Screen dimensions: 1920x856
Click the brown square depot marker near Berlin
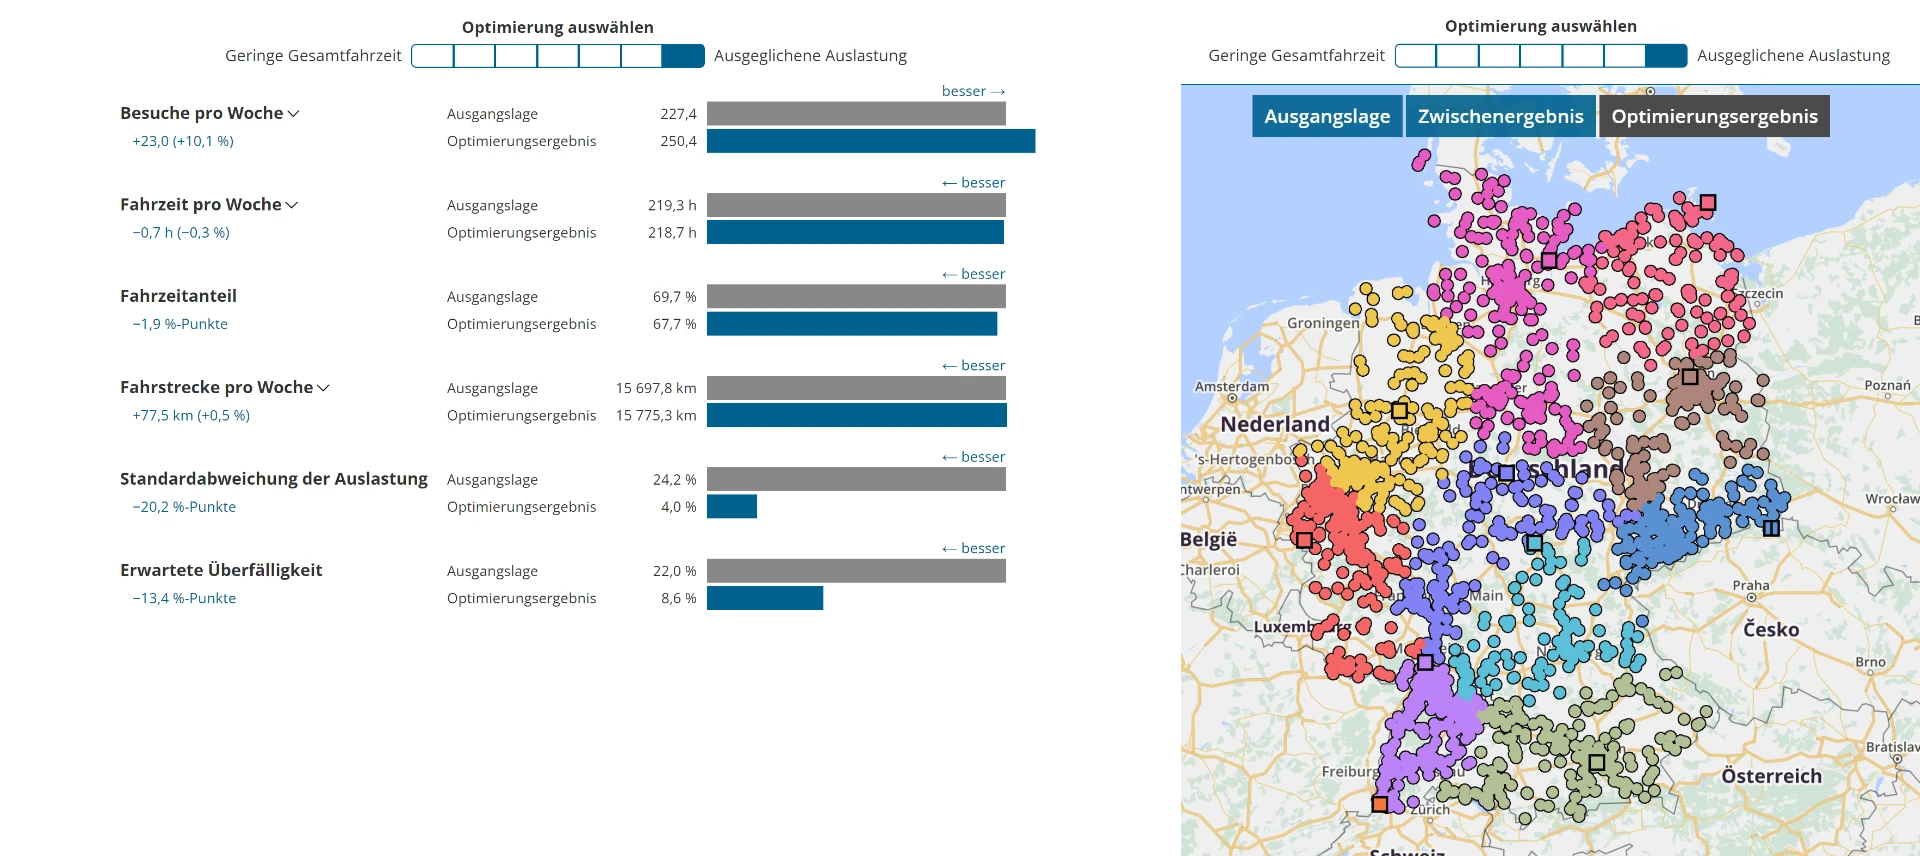[1690, 377]
